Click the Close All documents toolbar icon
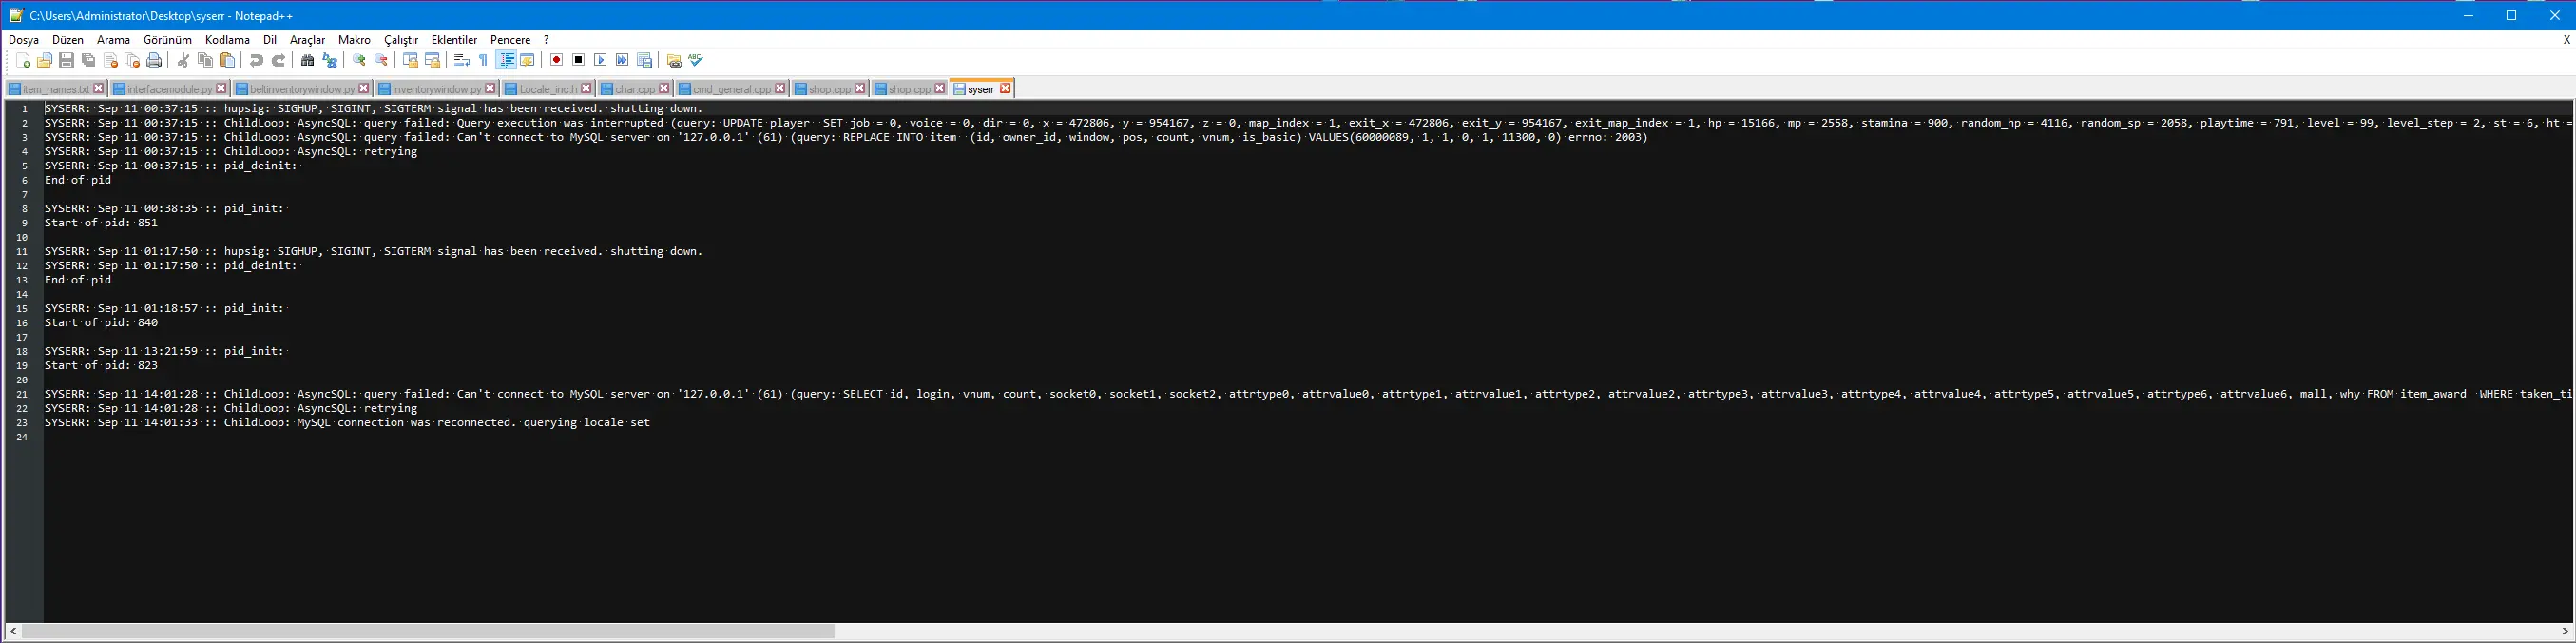2576x643 pixels. (132, 61)
